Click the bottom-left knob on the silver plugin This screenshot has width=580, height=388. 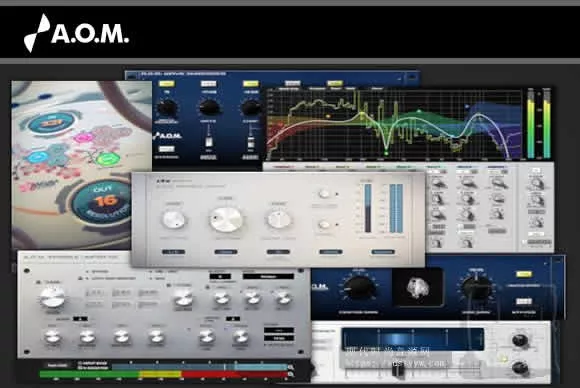(x=52, y=337)
